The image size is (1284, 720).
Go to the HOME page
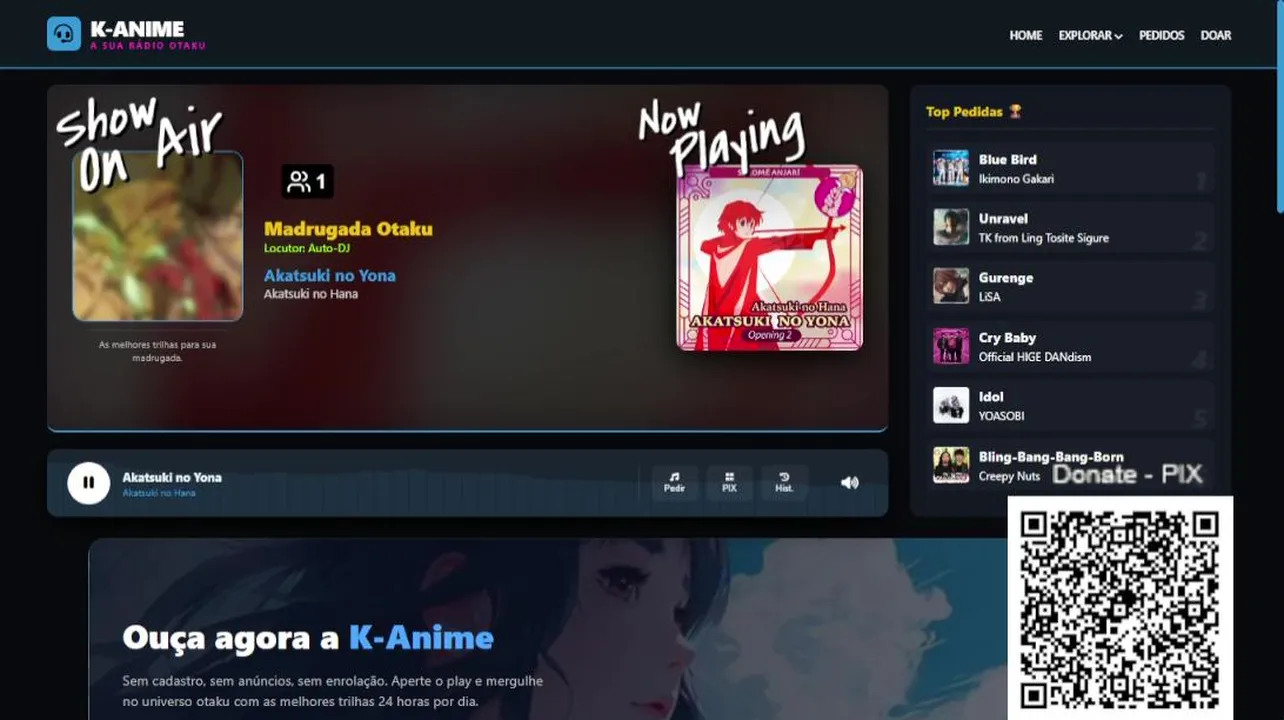coord(1025,35)
